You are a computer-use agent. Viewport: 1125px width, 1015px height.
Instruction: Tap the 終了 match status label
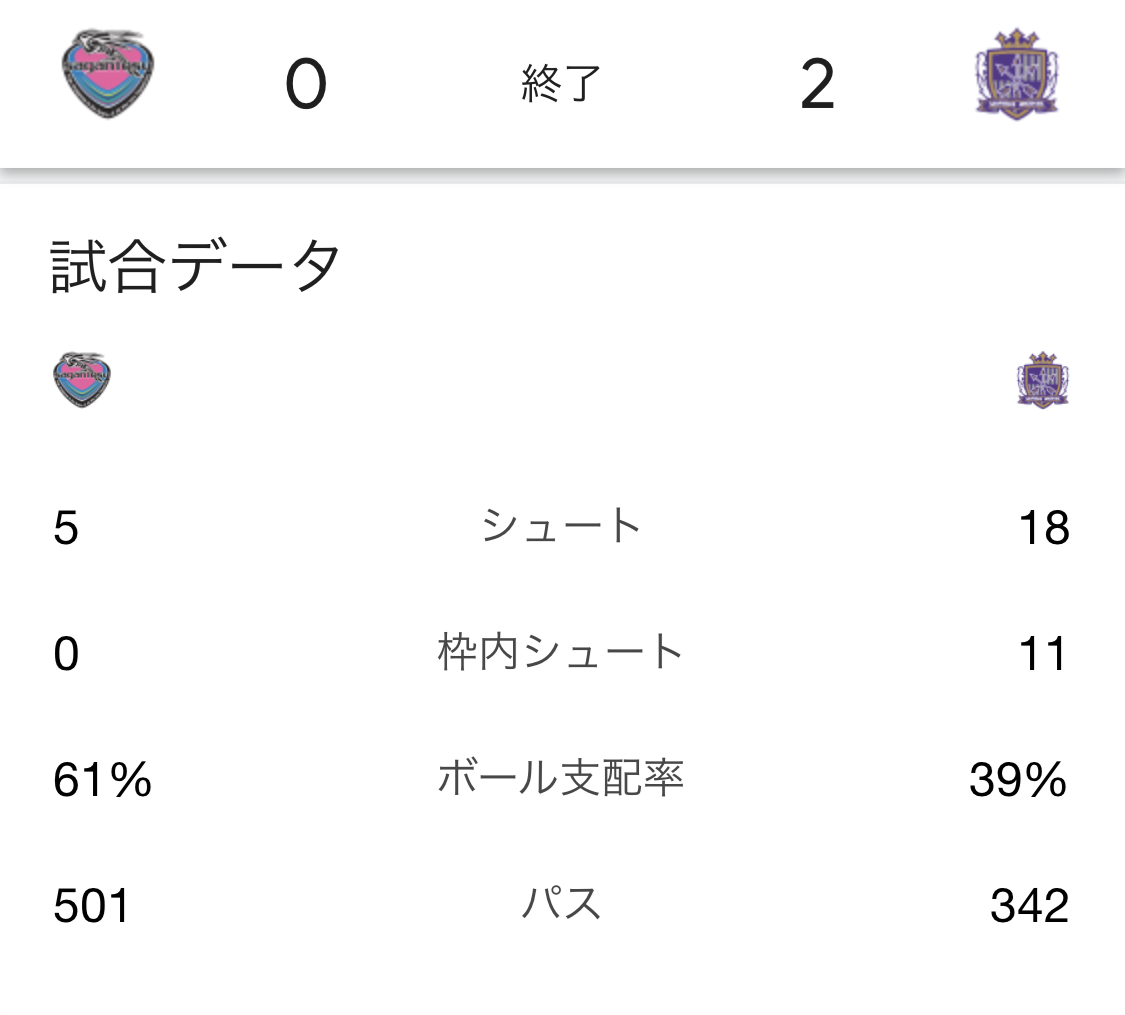coord(561,86)
